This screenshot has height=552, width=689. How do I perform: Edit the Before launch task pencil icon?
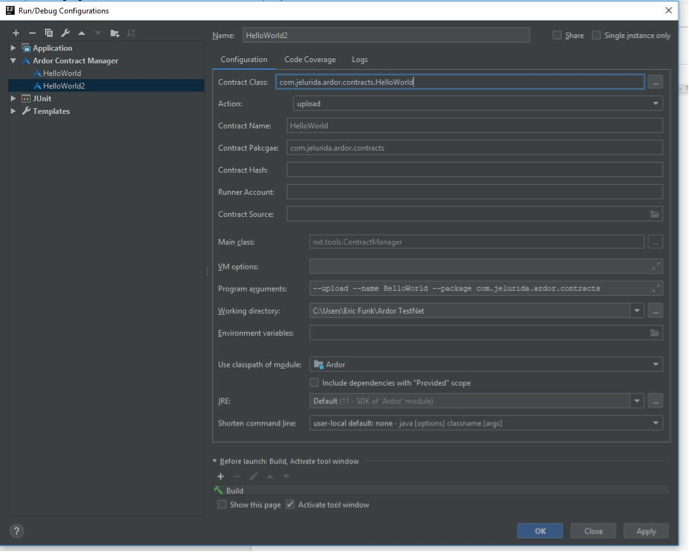click(x=254, y=476)
